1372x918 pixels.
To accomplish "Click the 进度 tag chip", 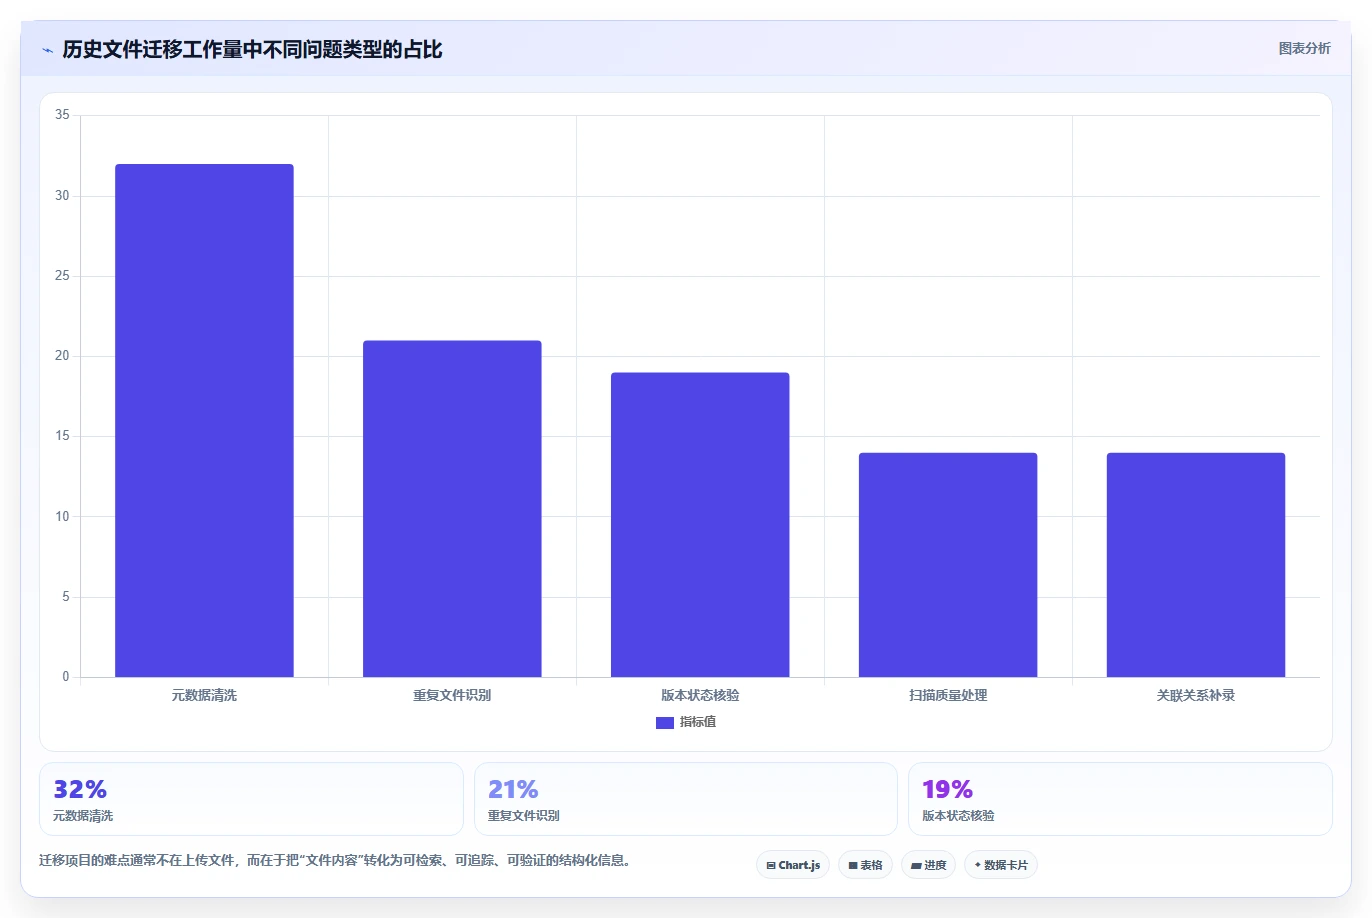I will tap(928, 865).
